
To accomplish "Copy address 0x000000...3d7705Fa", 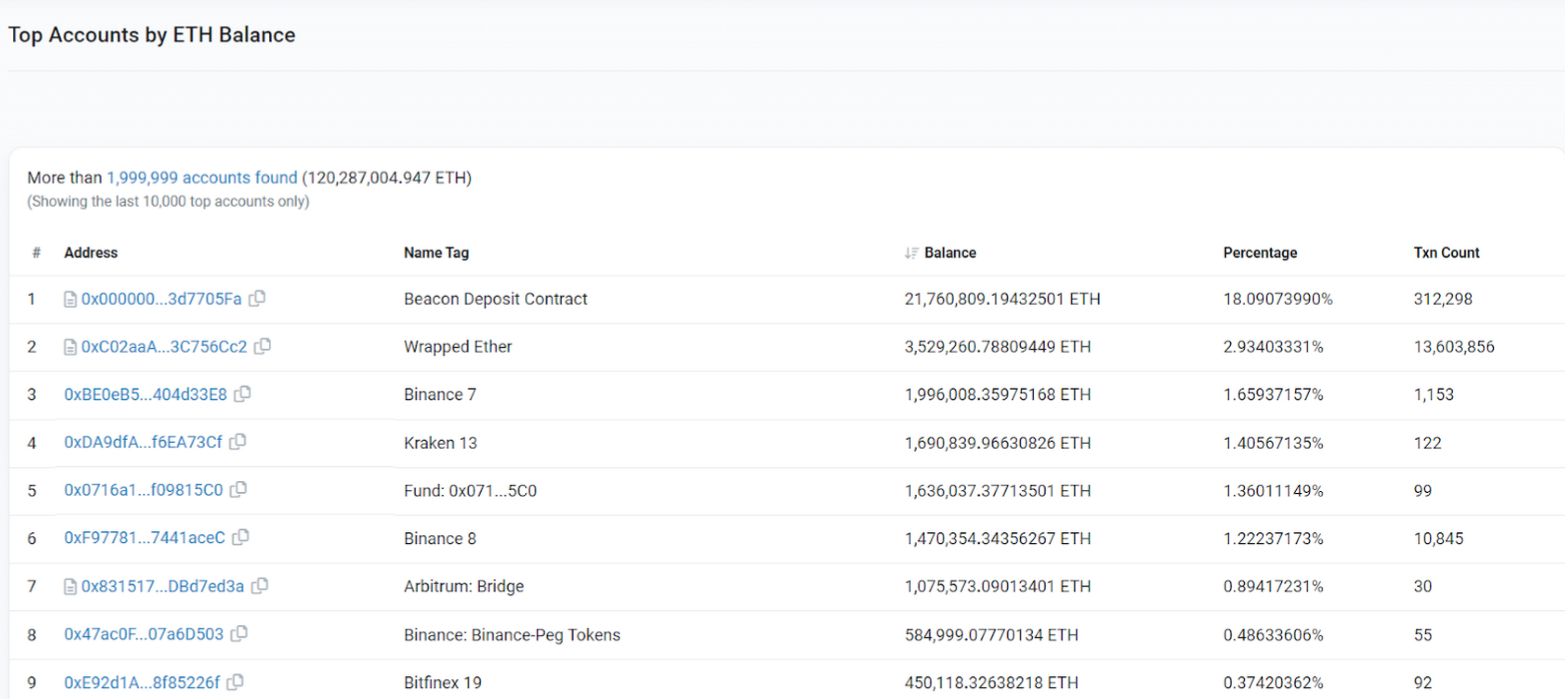I will (257, 298).
